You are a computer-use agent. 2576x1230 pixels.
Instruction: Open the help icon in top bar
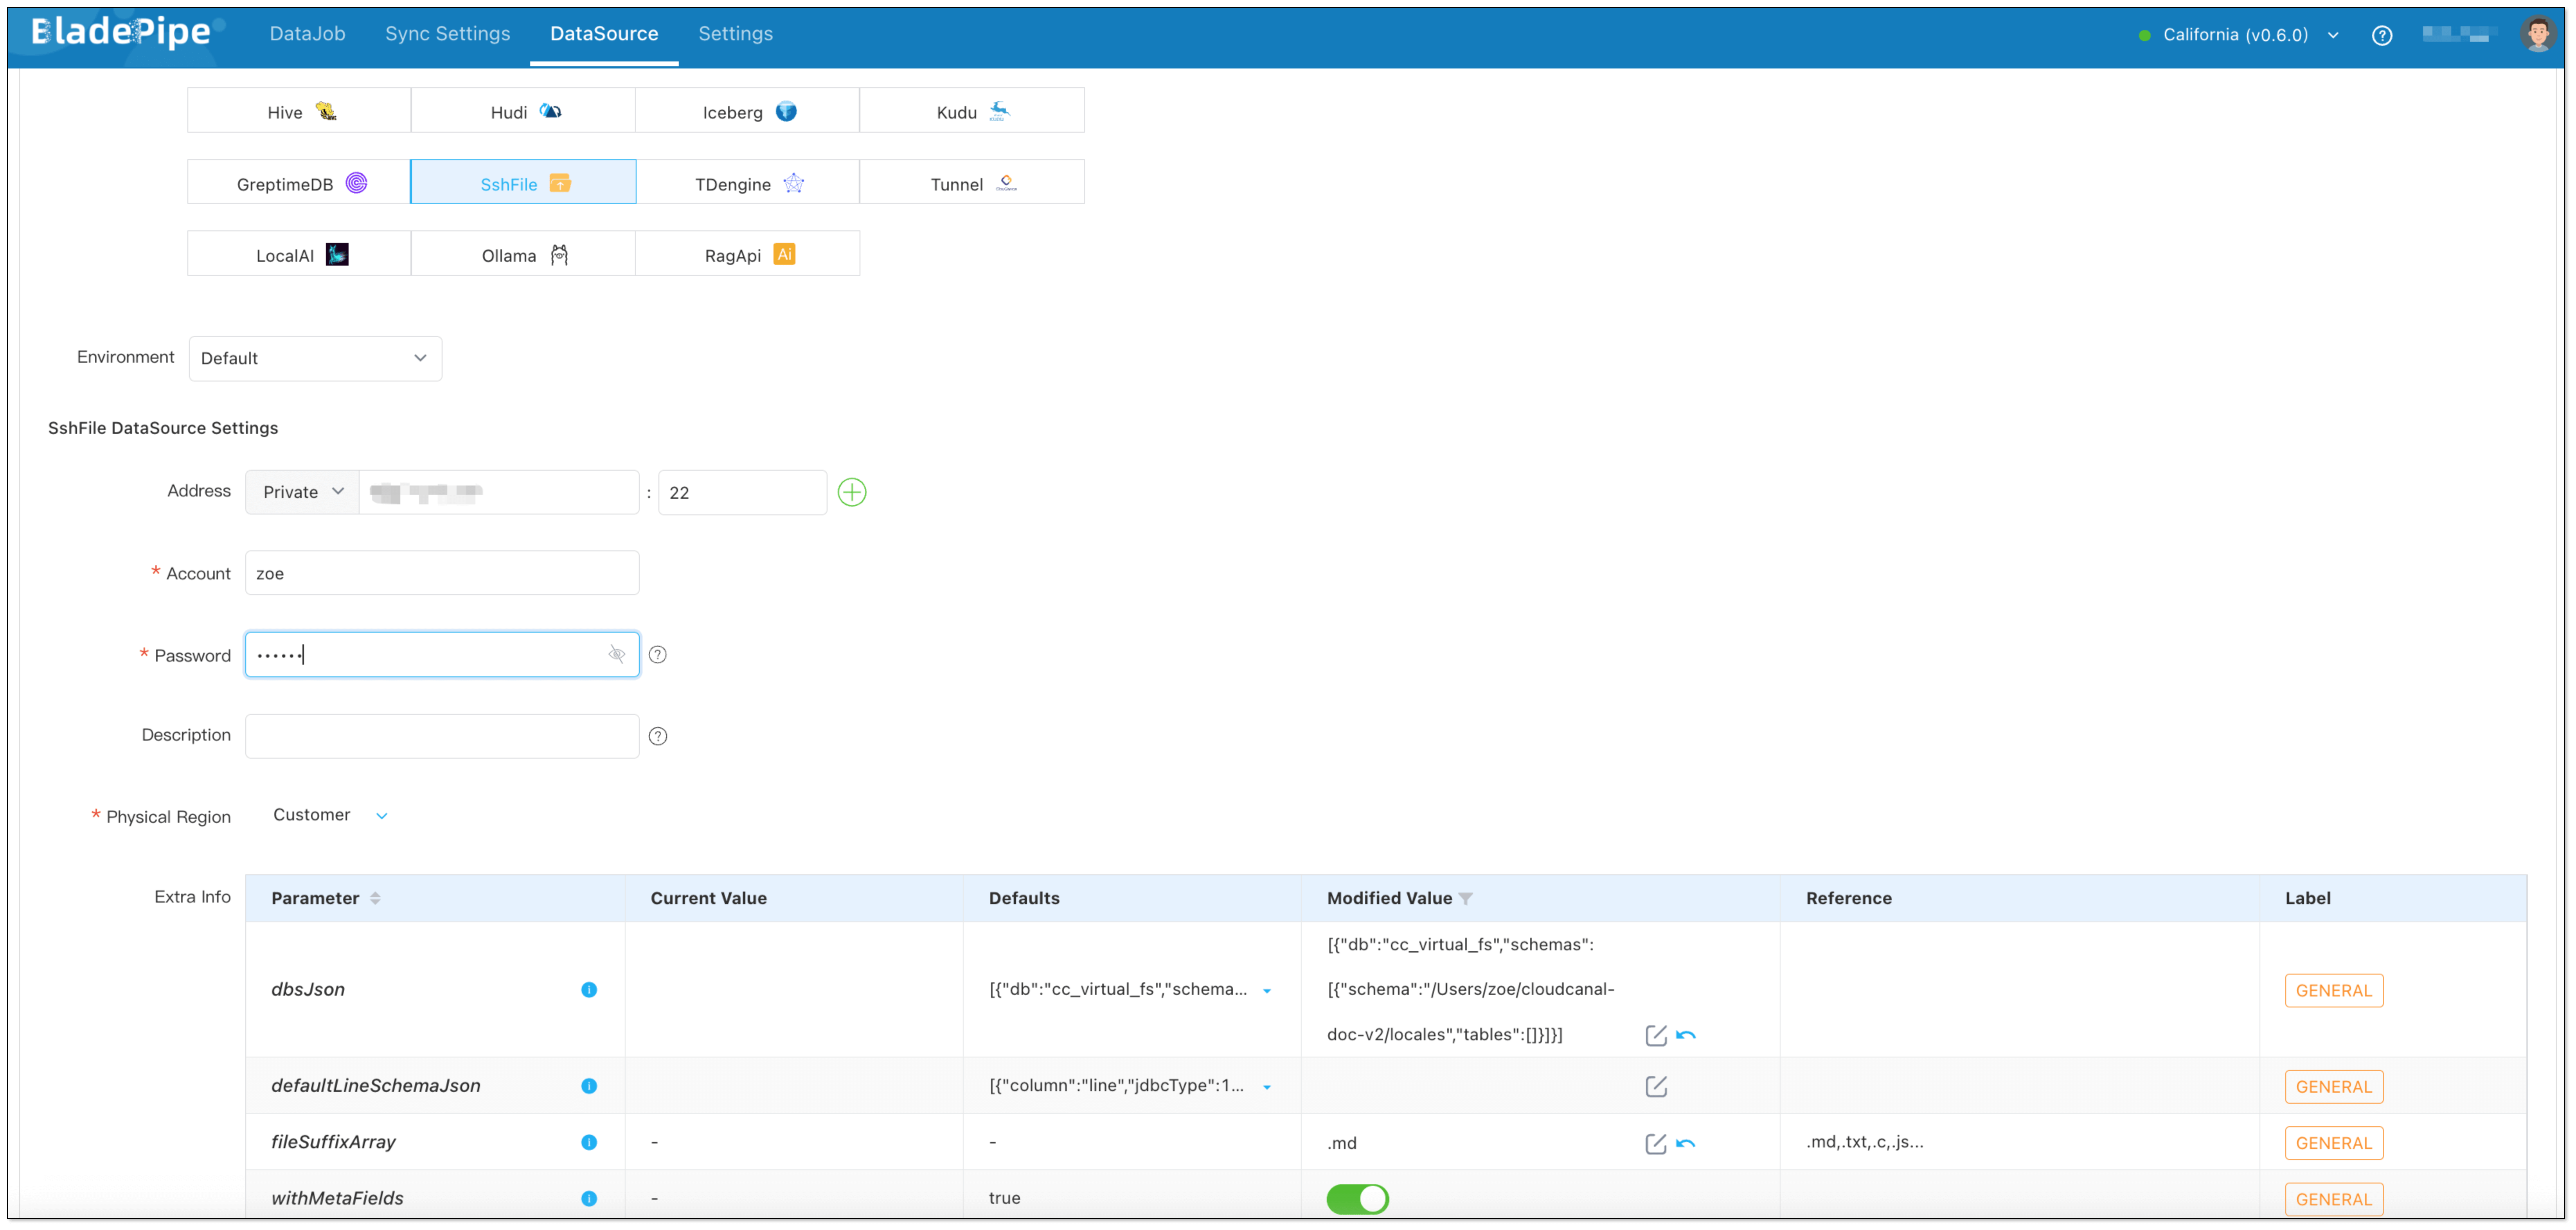click(2381, 35)
